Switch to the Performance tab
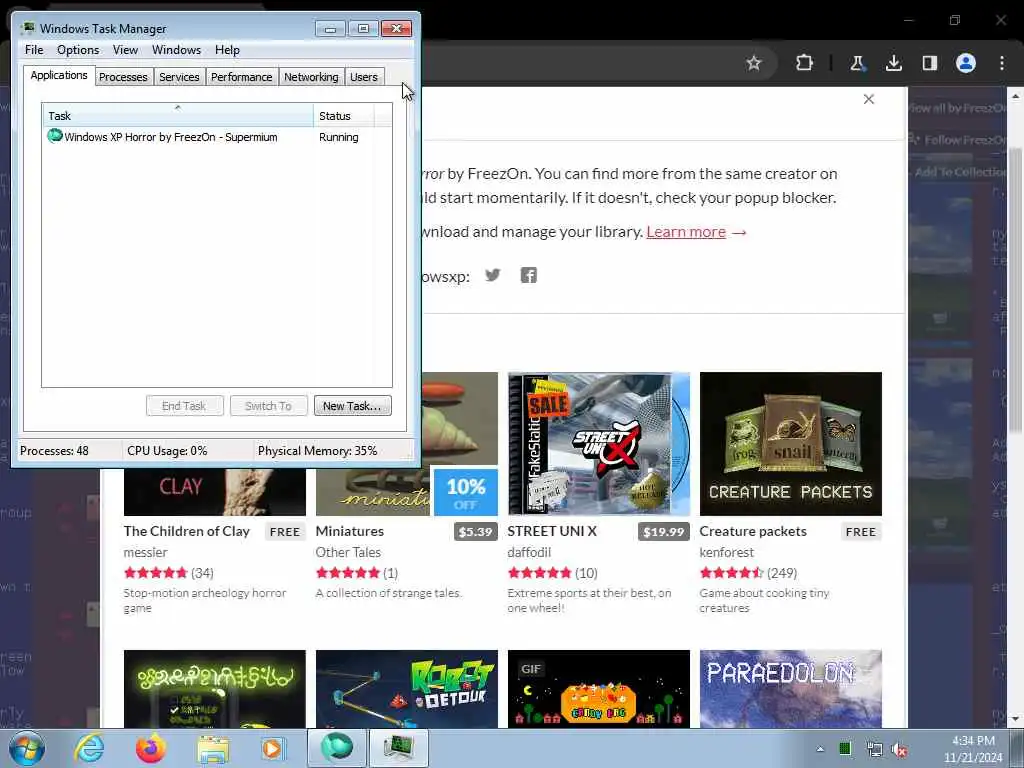This screenshot has height=768, width=1024. 241,77
